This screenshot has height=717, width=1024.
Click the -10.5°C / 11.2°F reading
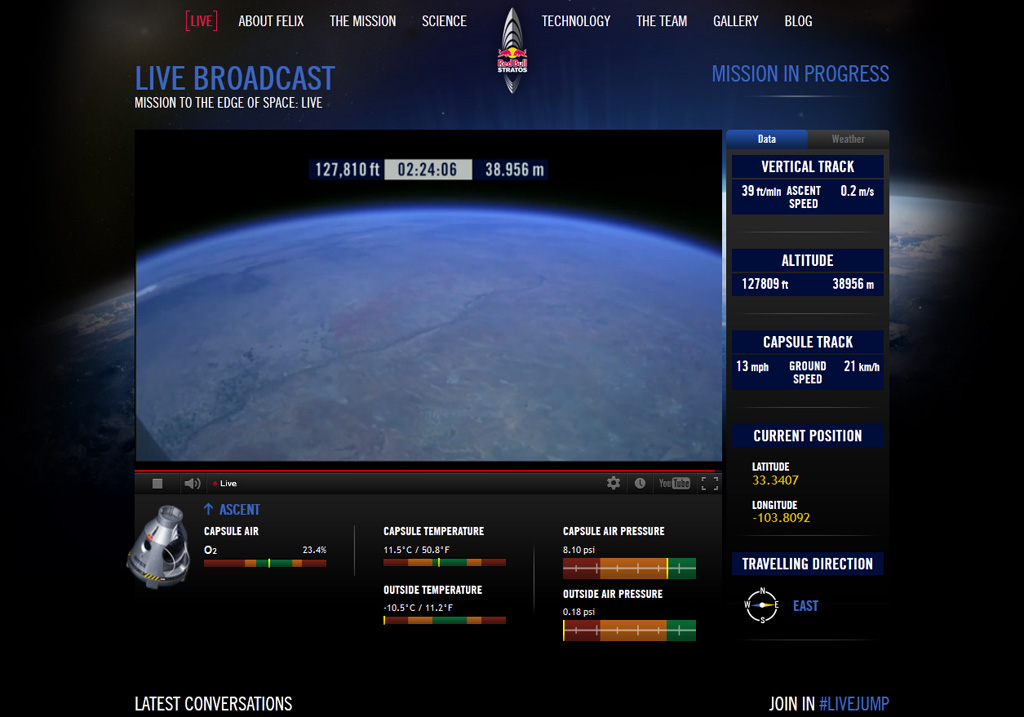coord(418,607)
